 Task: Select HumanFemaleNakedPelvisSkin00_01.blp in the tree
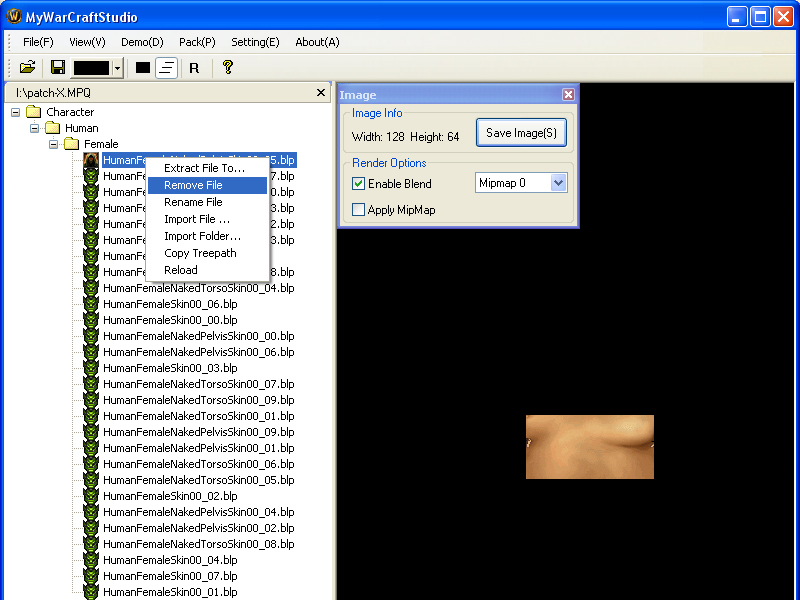click(198, 448)
